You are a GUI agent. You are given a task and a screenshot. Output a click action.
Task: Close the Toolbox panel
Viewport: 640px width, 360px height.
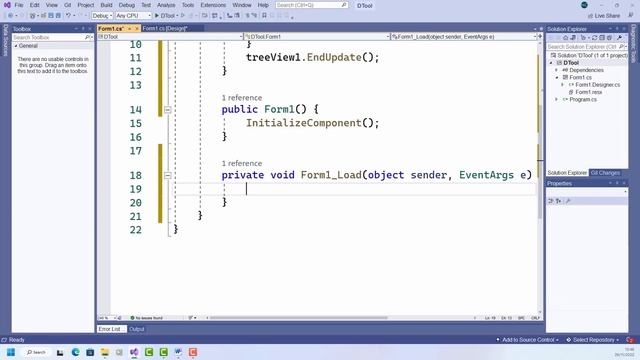(x=90, y=29)
